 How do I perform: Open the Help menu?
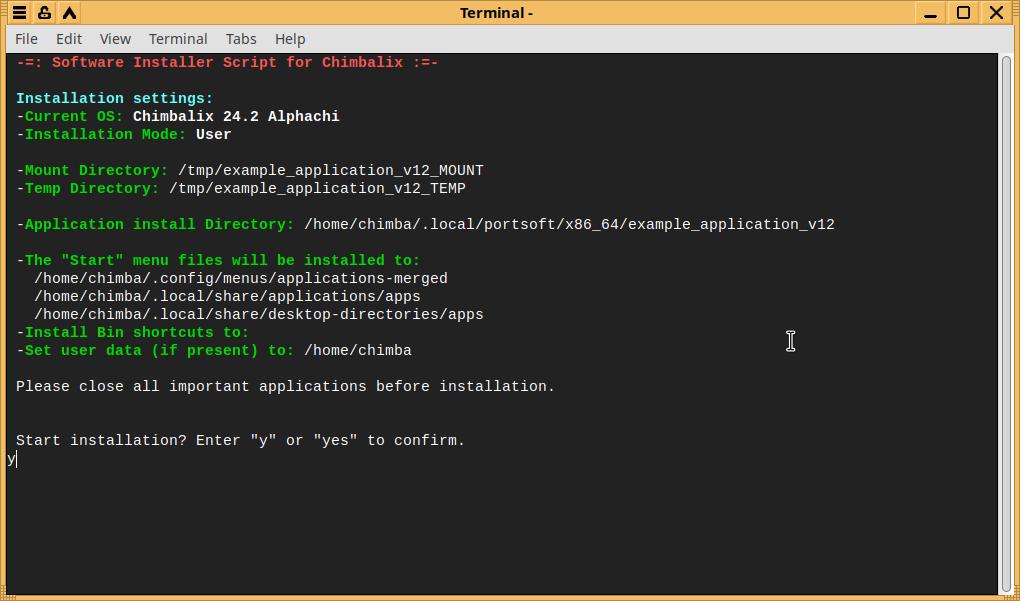click(x=290, y=39)
